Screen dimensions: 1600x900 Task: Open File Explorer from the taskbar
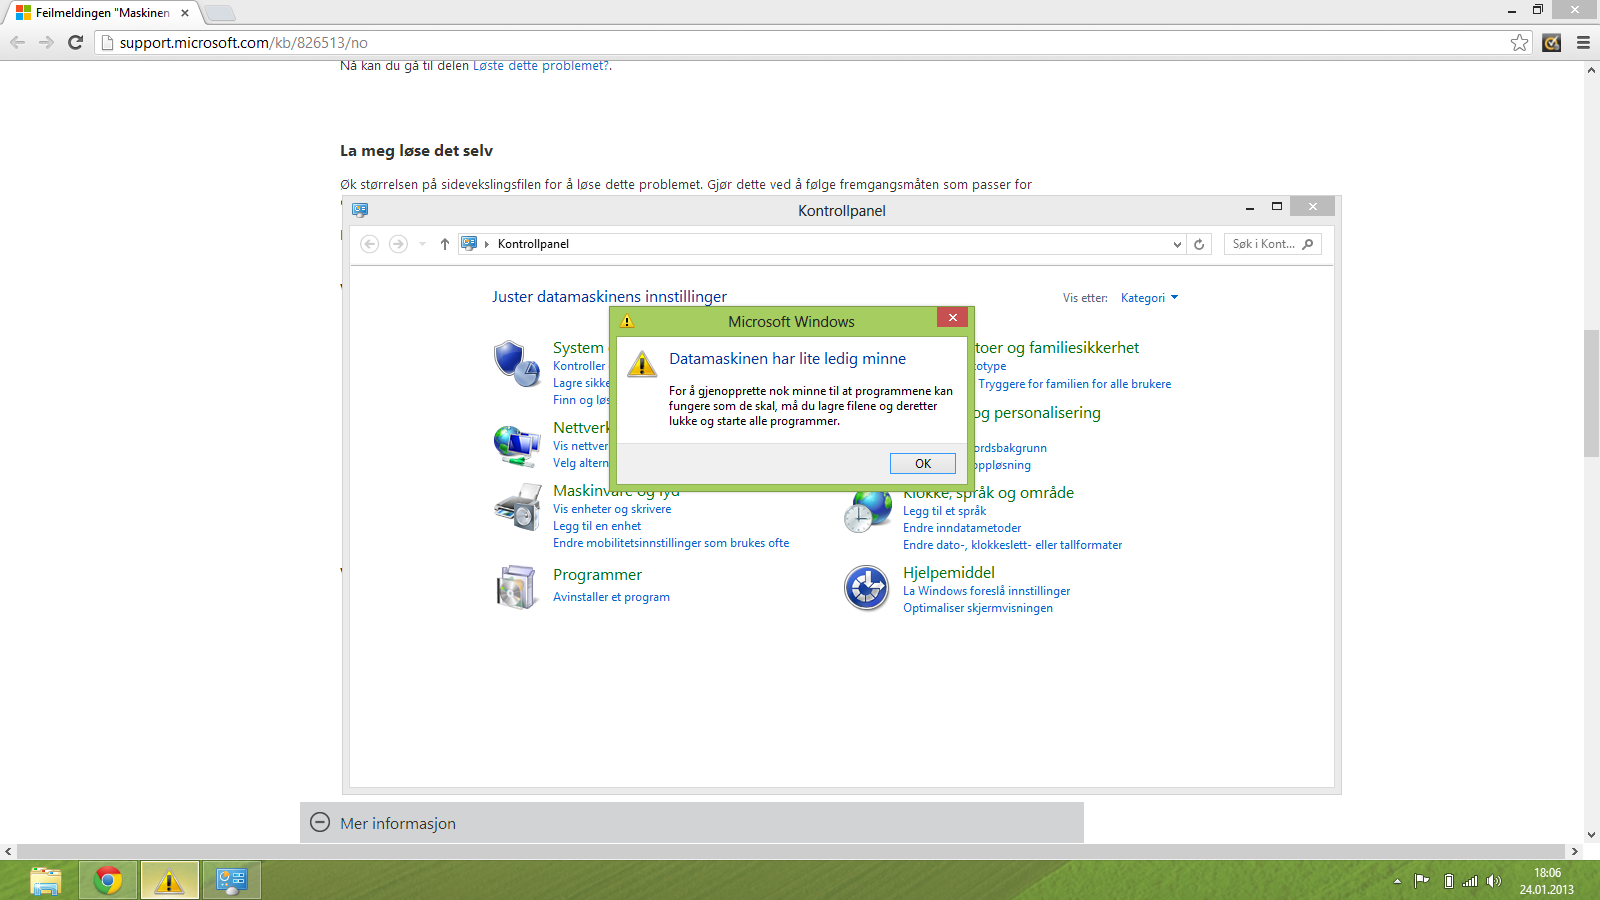click(x=46, y=881)
